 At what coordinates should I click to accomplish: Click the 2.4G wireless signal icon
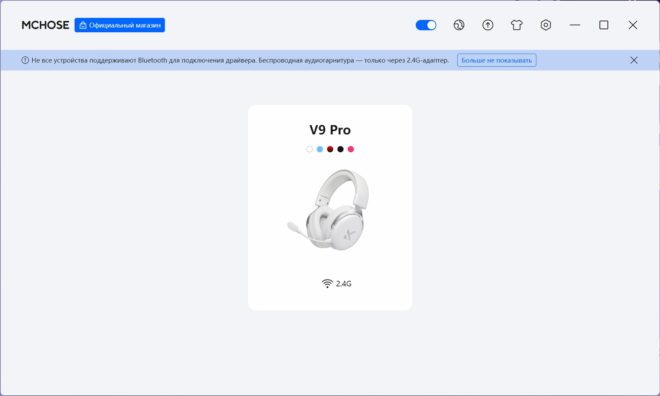327,283
